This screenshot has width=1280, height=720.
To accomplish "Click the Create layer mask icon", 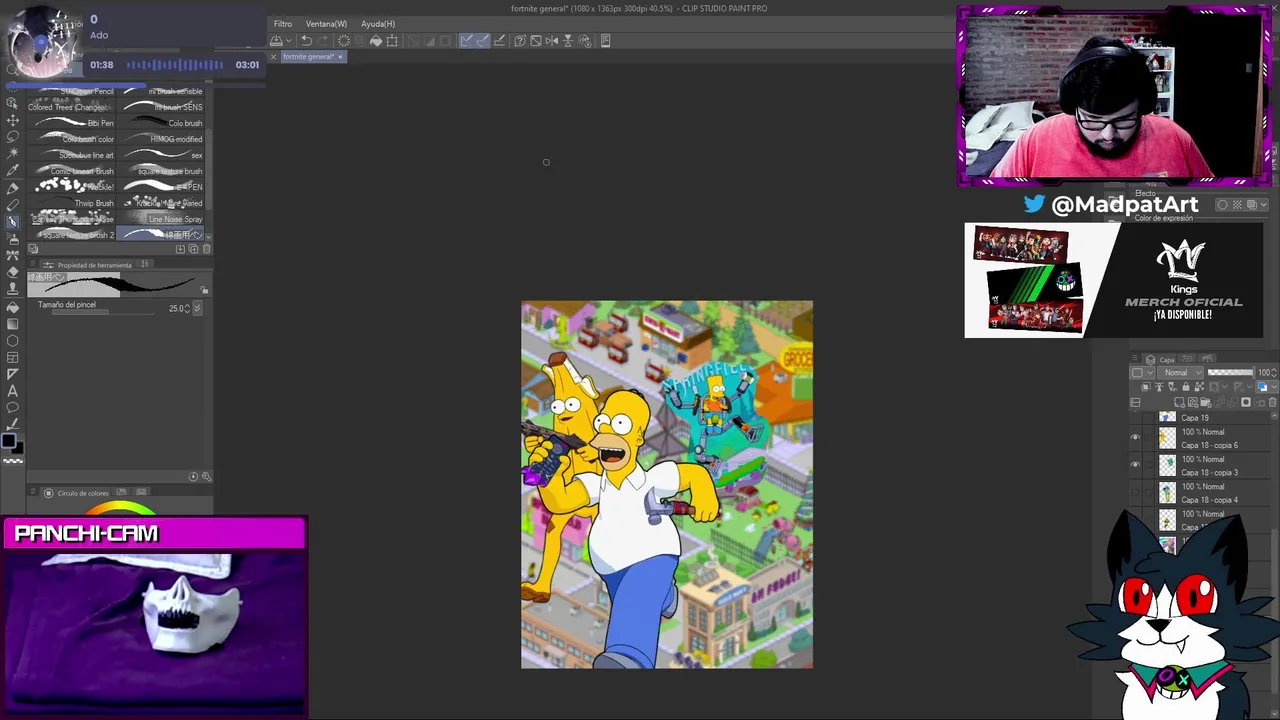I will (x=1246, y=403).
